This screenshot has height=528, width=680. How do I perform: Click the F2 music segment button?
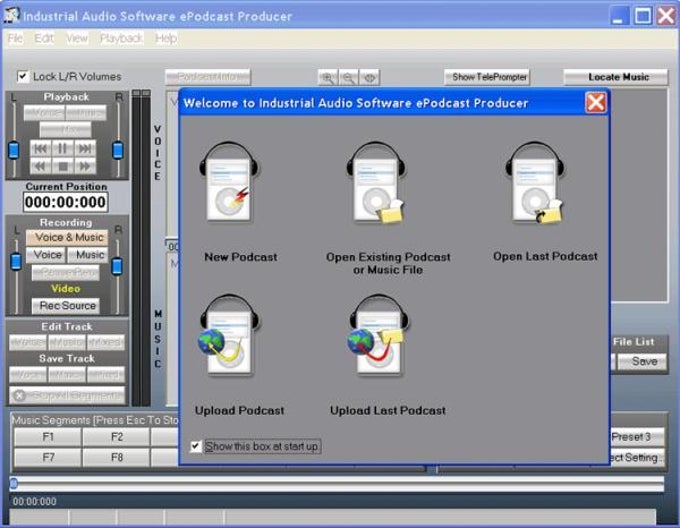[x=116, y=437]
